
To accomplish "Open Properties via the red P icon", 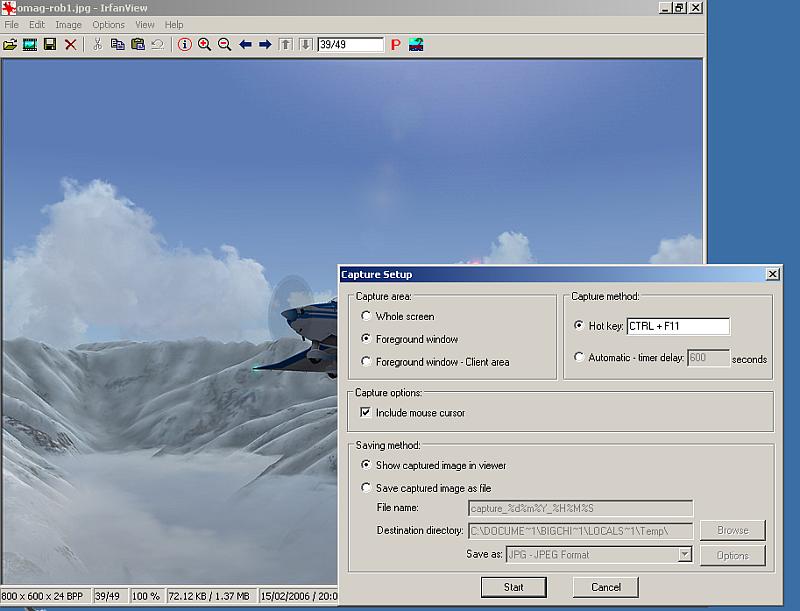I will pos(395,45).
